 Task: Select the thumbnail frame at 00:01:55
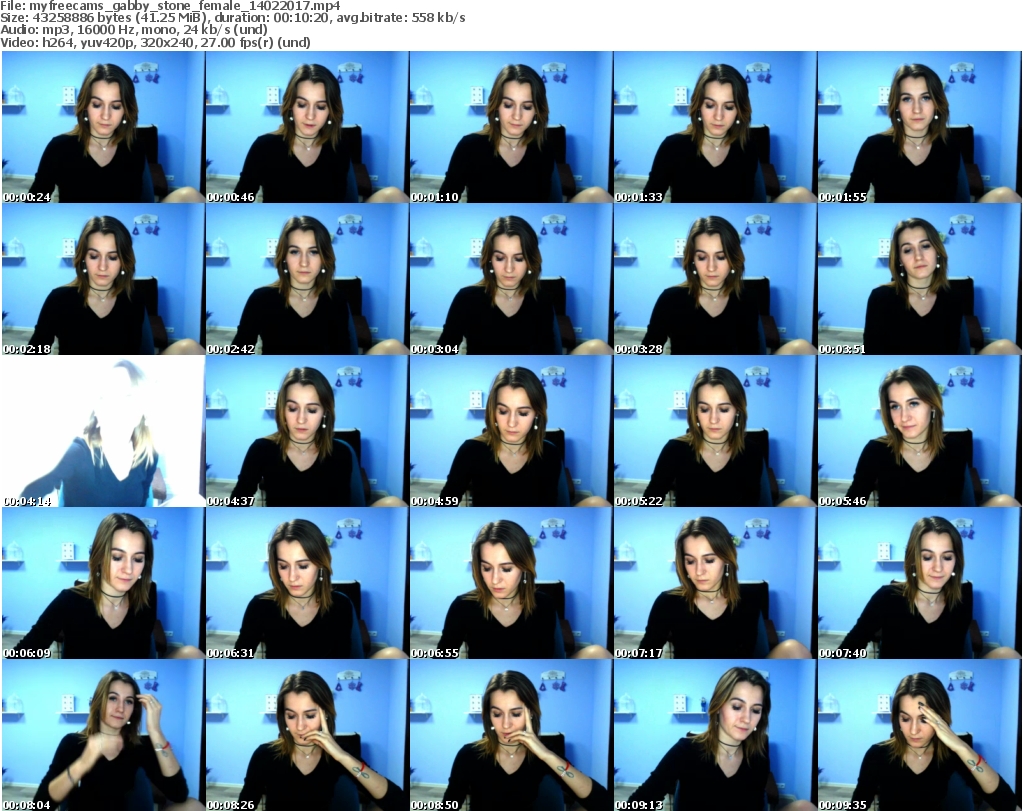920,127
